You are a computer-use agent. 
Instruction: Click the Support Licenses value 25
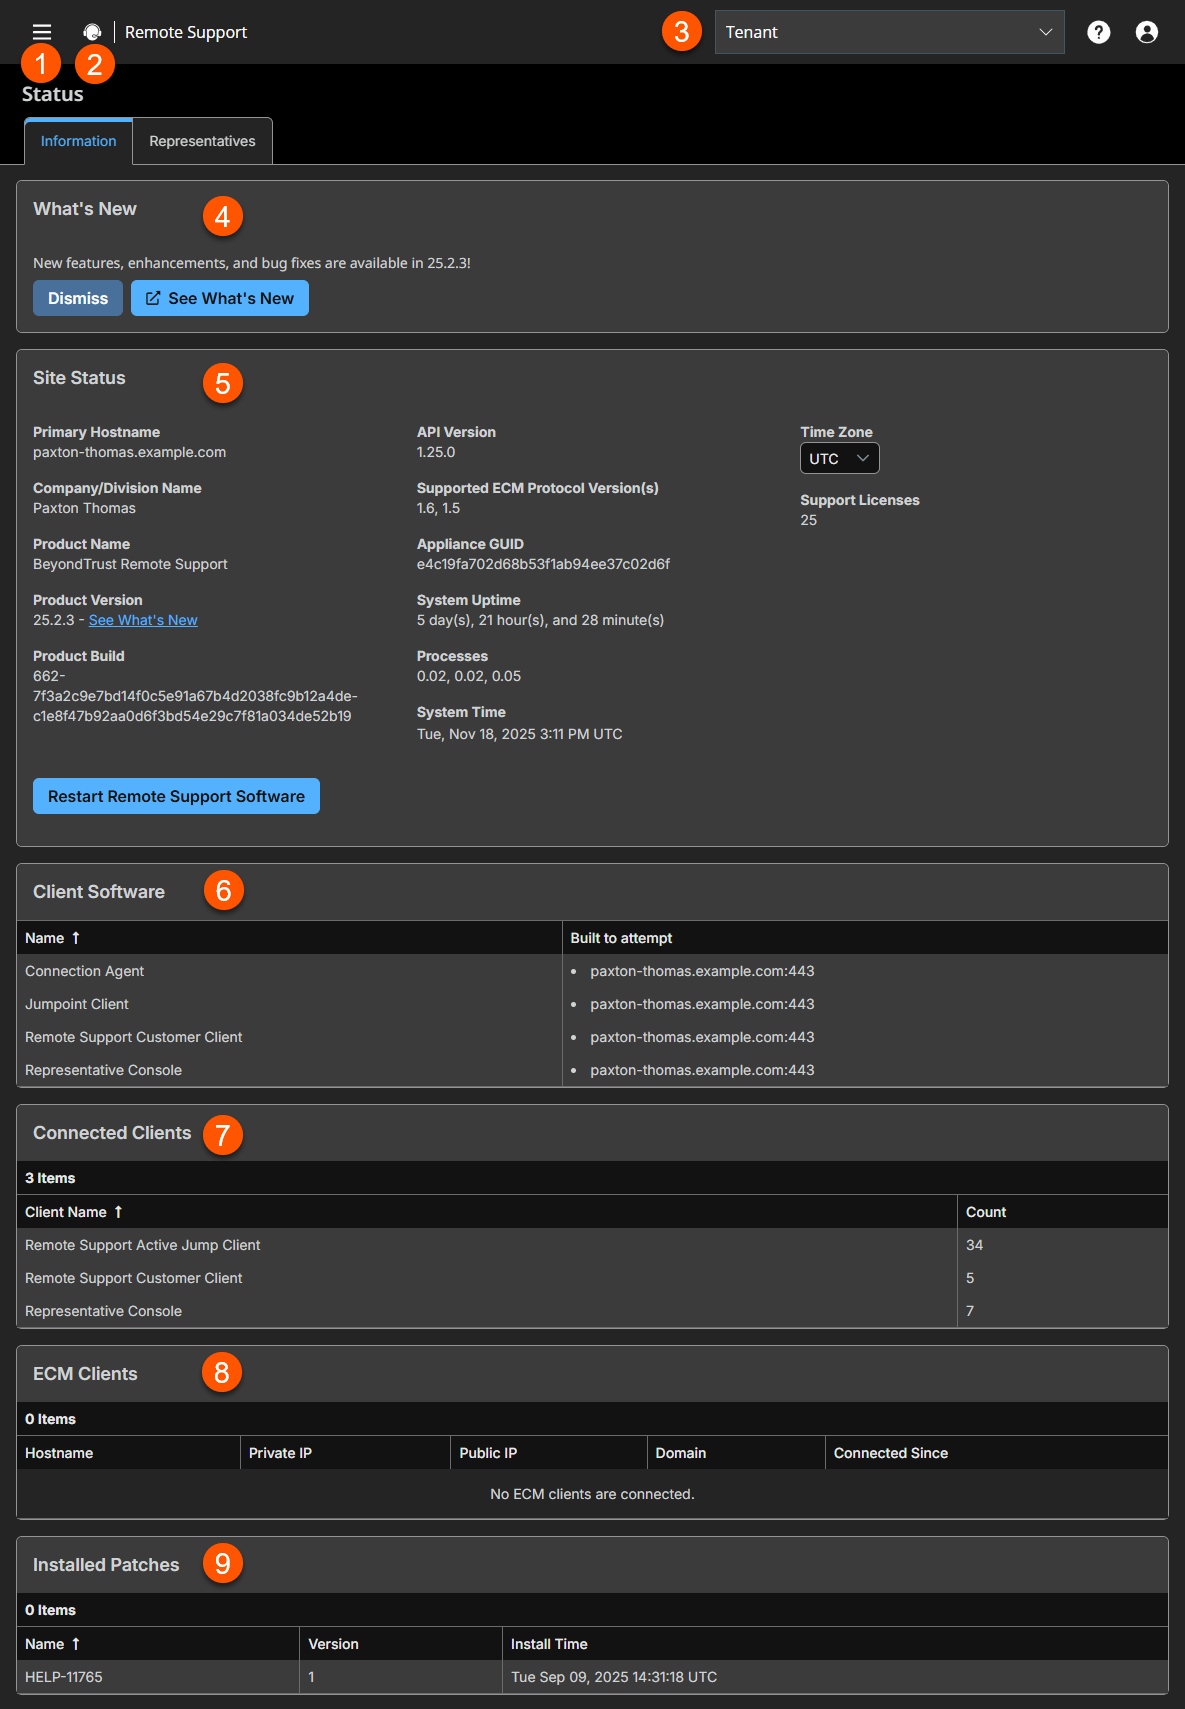(808, 520)
